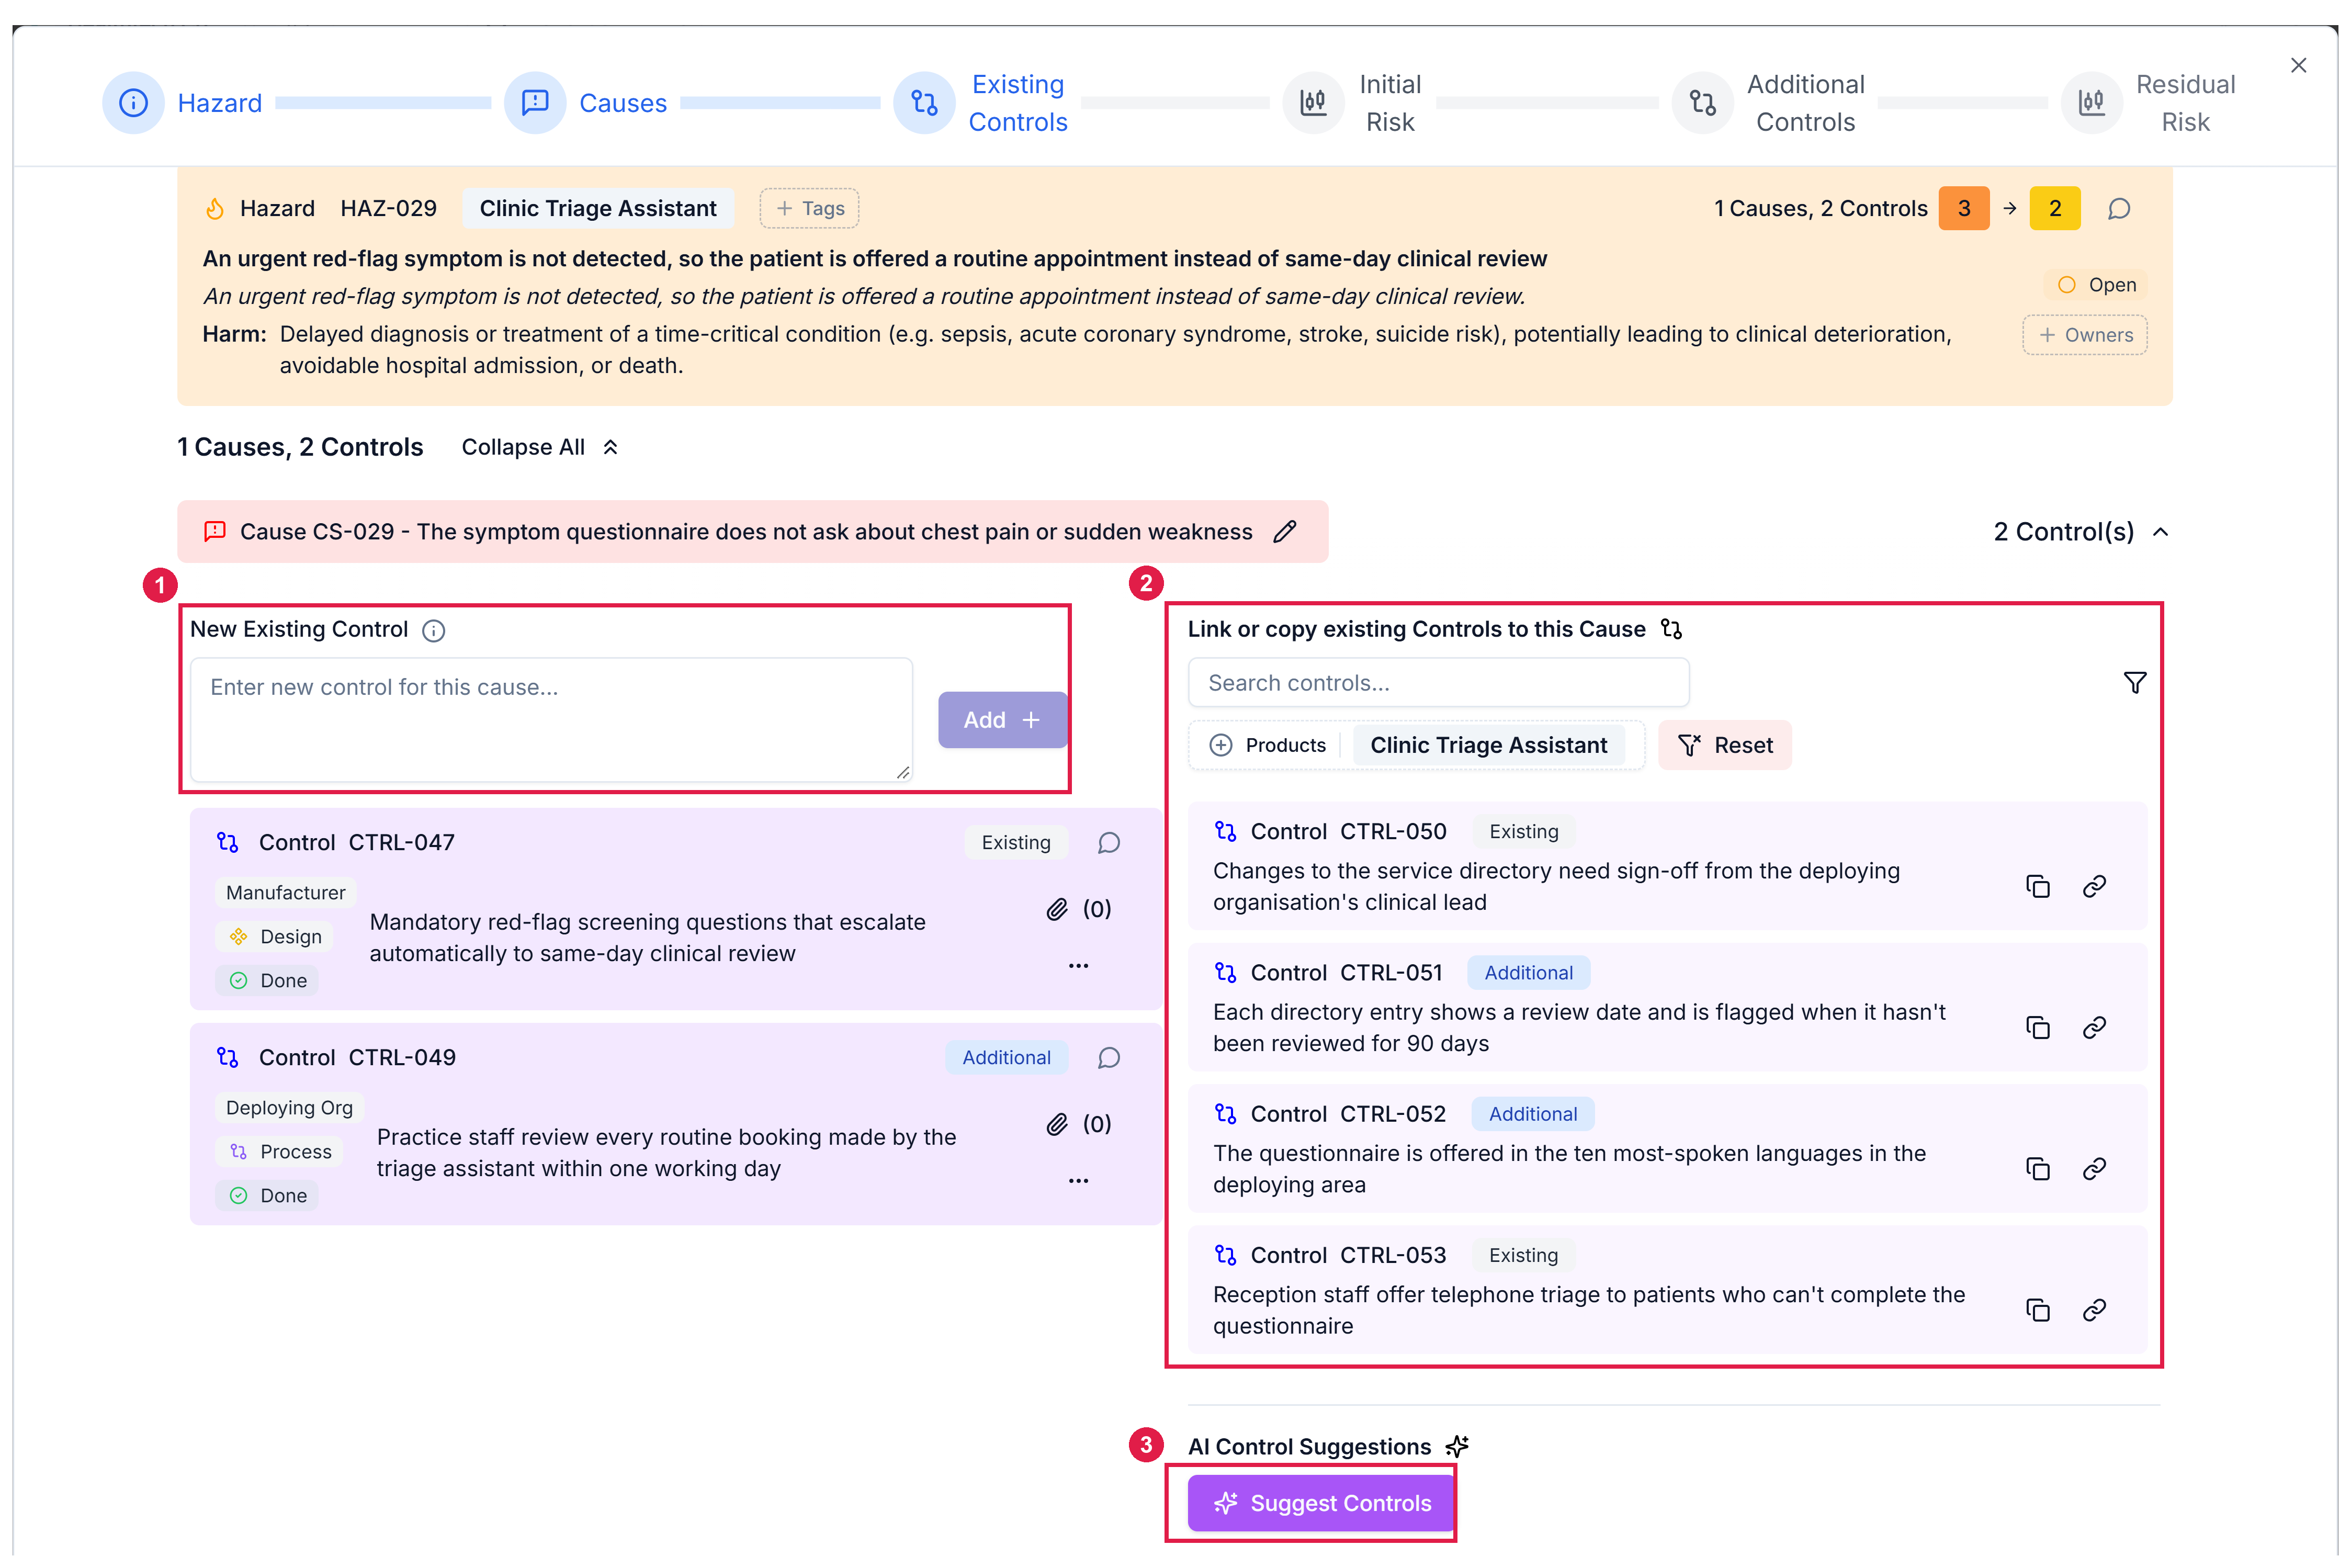2351x1568 pixels.
Task: Copy control CTRL-052 to this cause
Action: 2037,1169
